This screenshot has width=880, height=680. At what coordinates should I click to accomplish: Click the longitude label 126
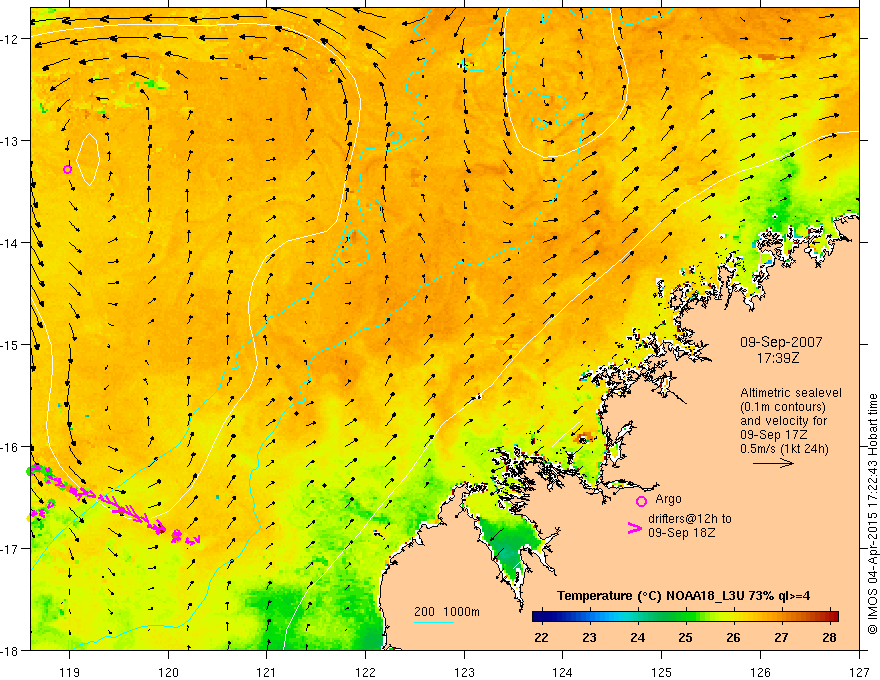760,672
